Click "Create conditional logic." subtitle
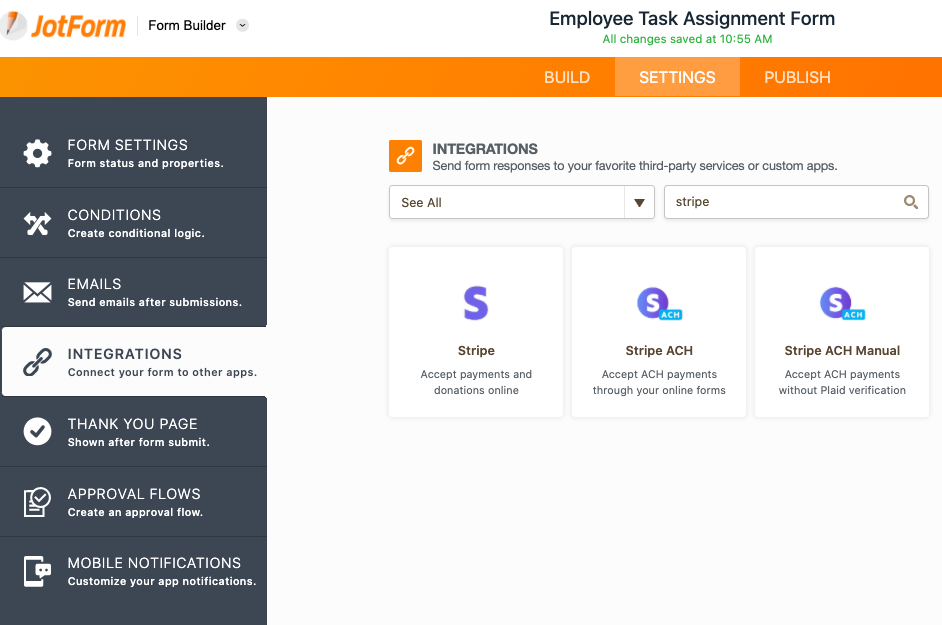This screenshot has height=625, width=942. pyautogui.click(x=136, y=233)
